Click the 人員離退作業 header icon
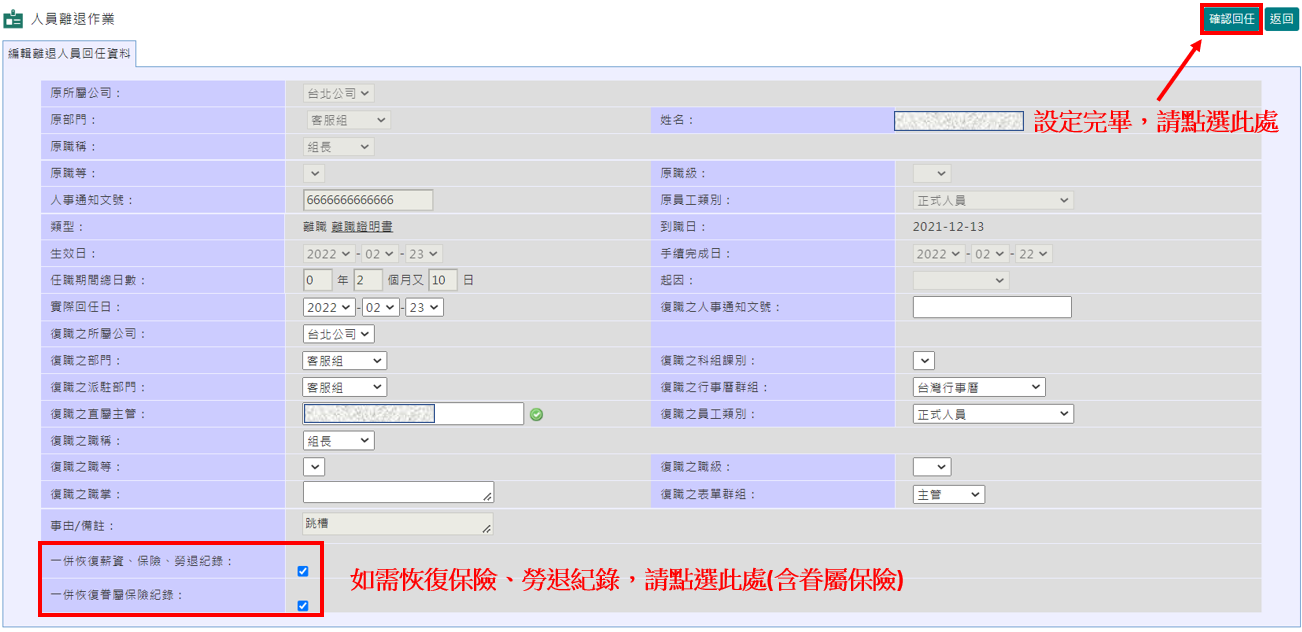The image size is (1302, 632). [x=14, y=16]
